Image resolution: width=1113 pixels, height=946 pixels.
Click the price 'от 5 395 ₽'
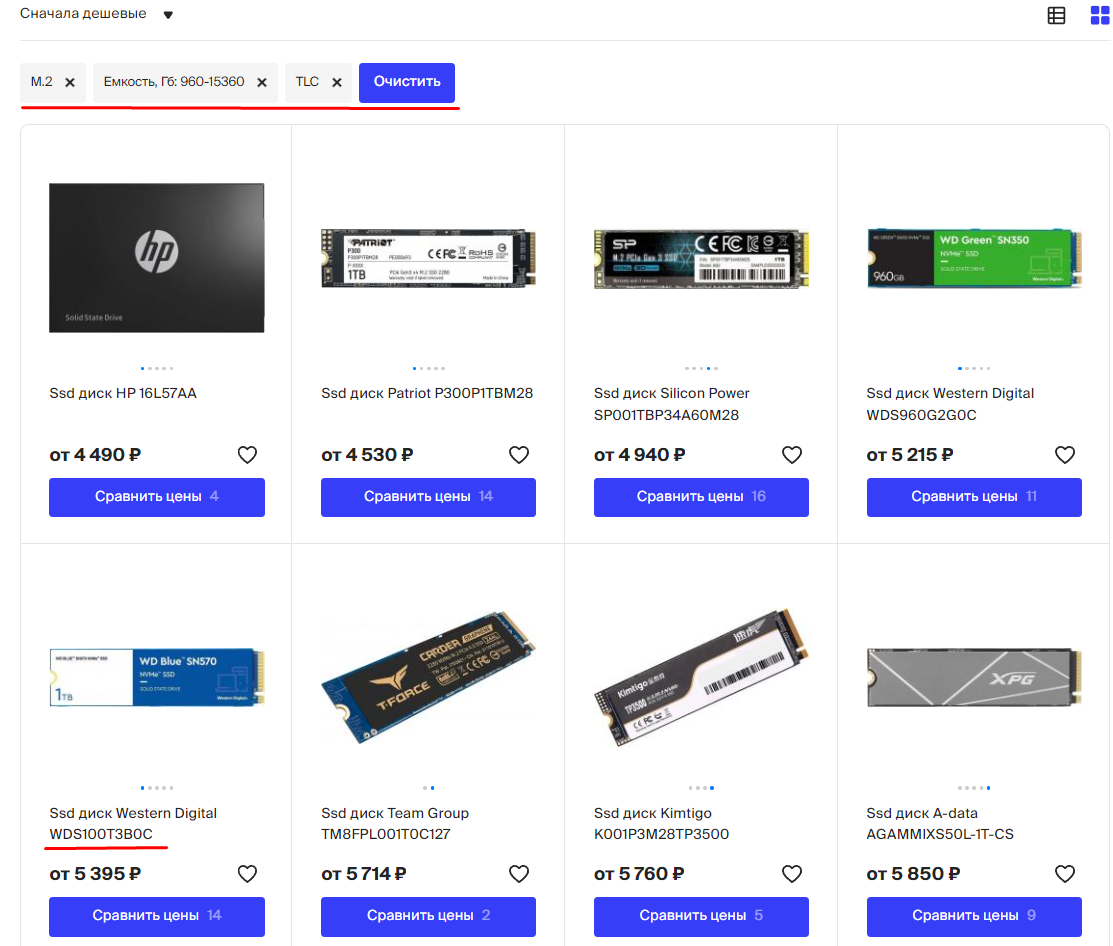tap(95, 874)
